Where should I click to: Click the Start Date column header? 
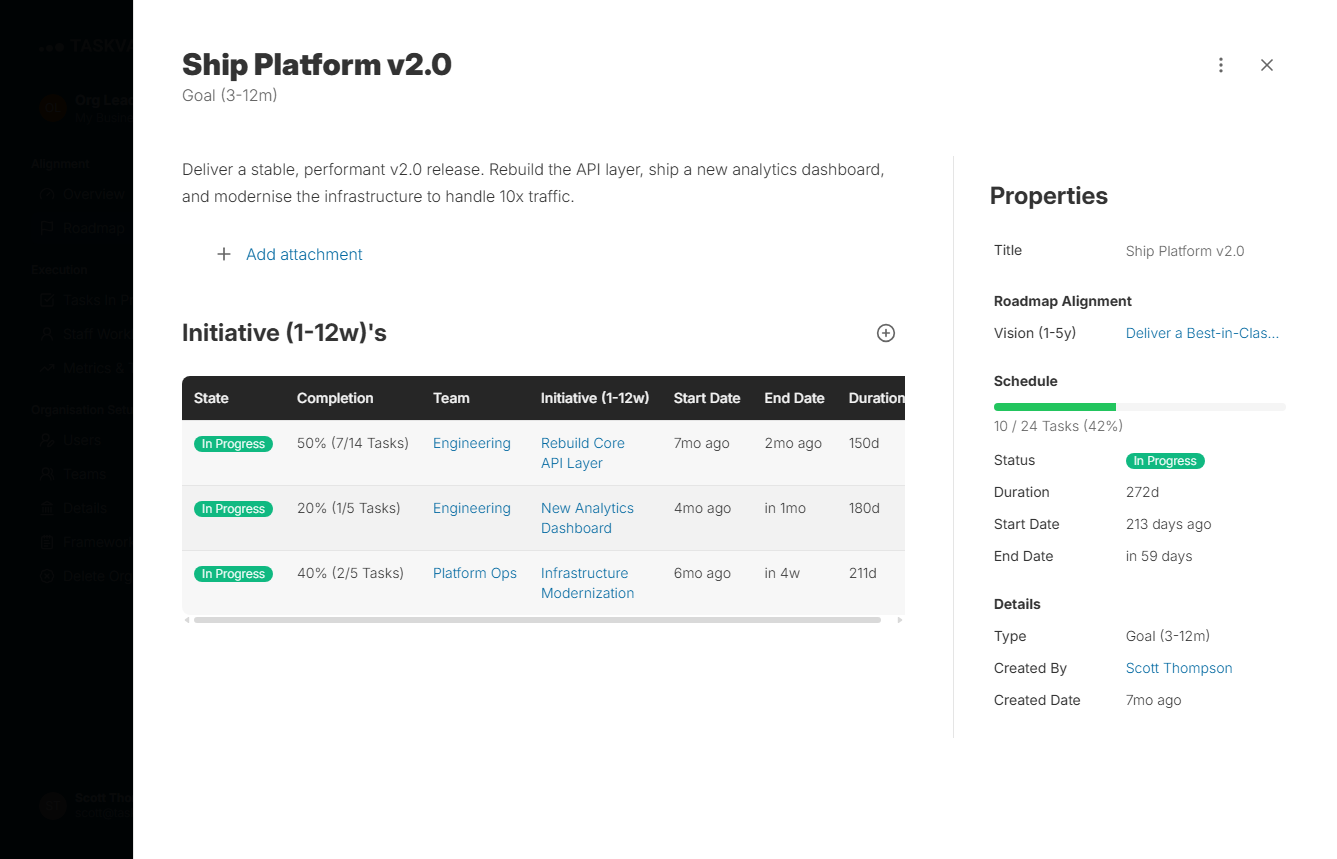point(707,398)
